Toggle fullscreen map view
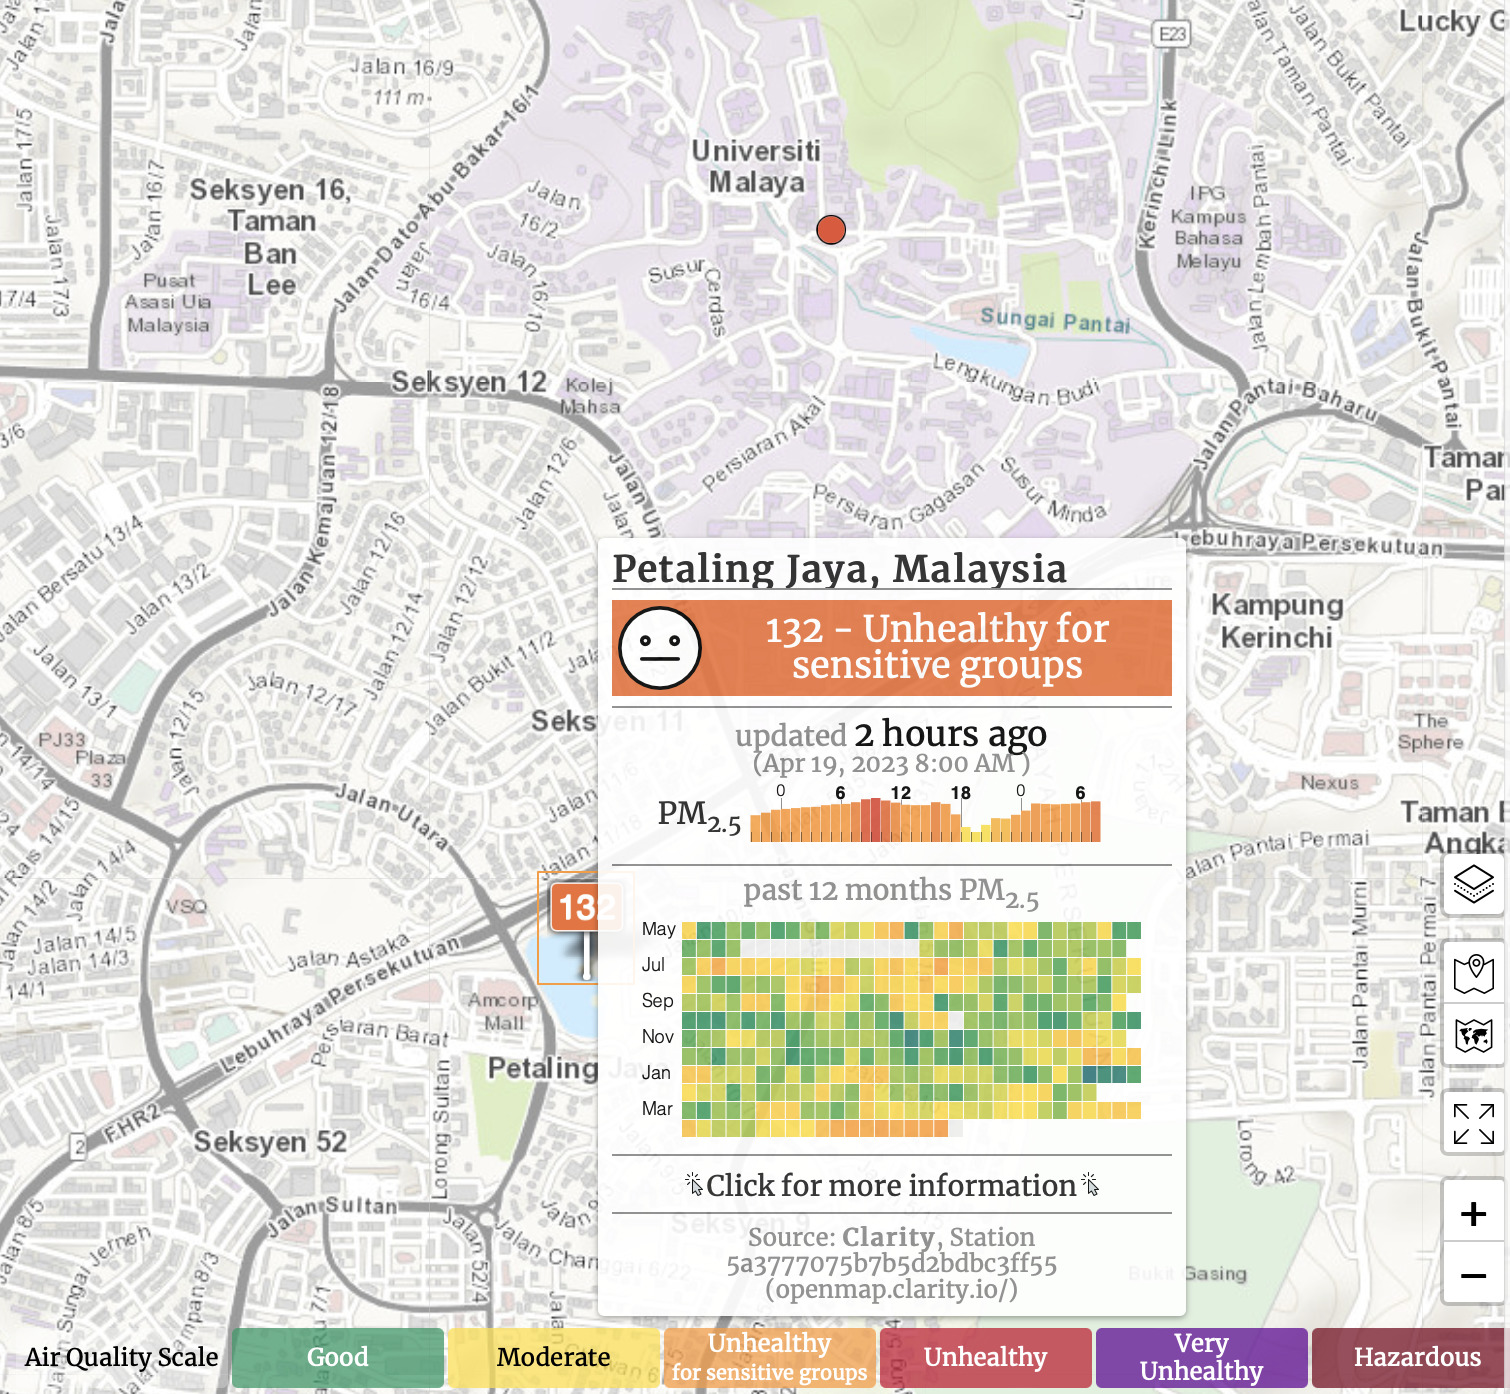Image resolution: width=1510 pixels, height=1394 pixels. pos(1473,1123)
